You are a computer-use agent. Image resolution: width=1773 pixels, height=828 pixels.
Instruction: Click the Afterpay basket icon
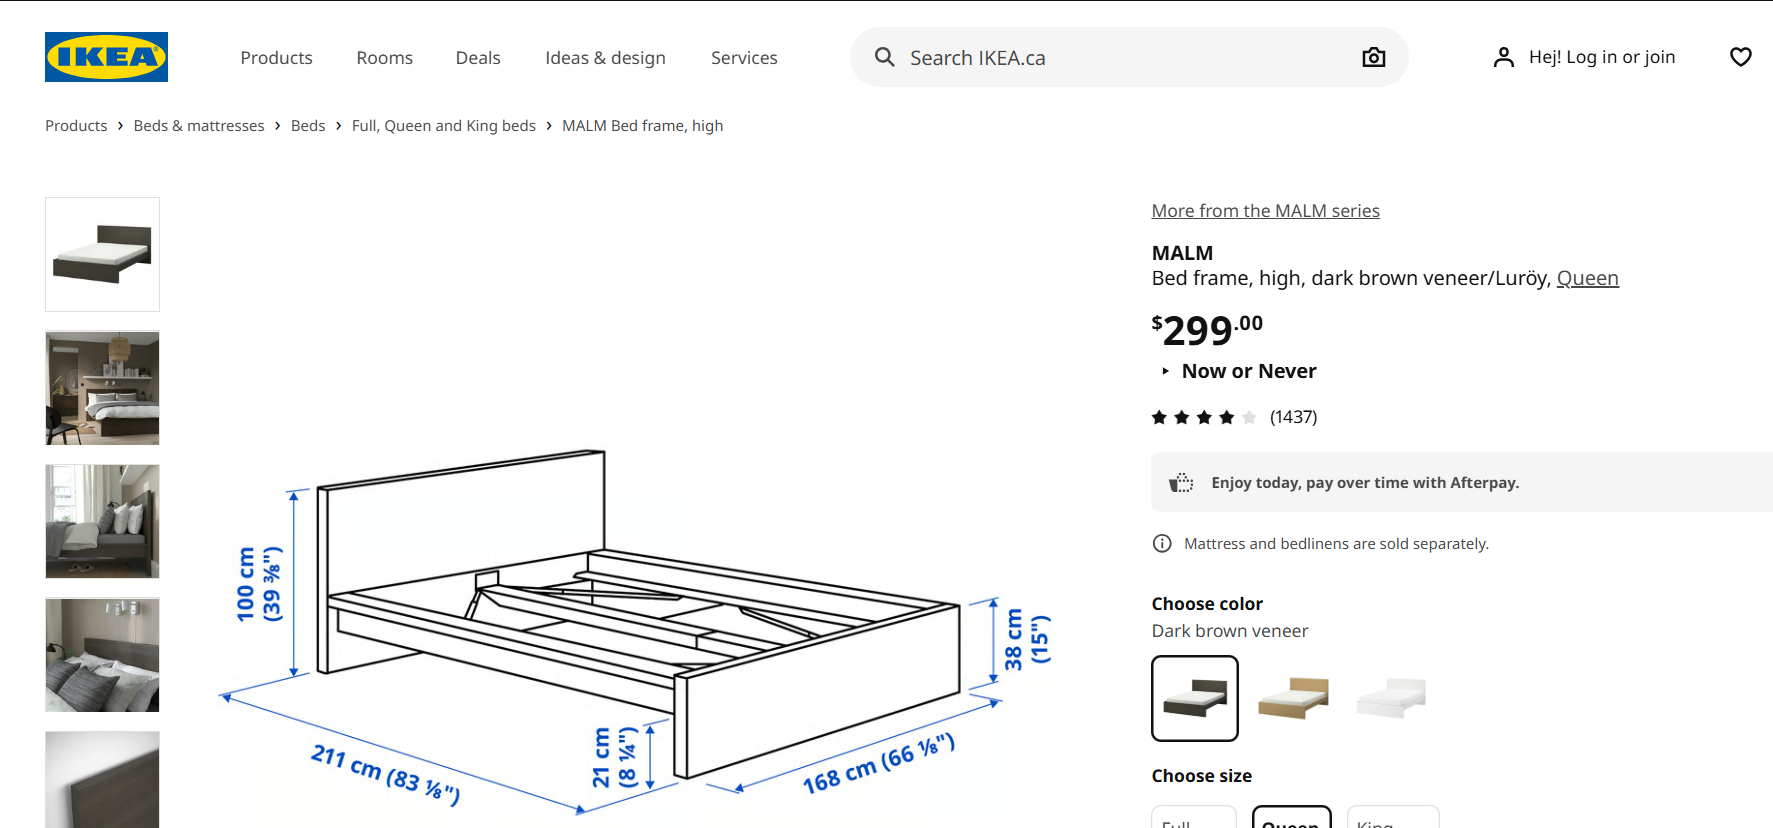[1181, 482]
